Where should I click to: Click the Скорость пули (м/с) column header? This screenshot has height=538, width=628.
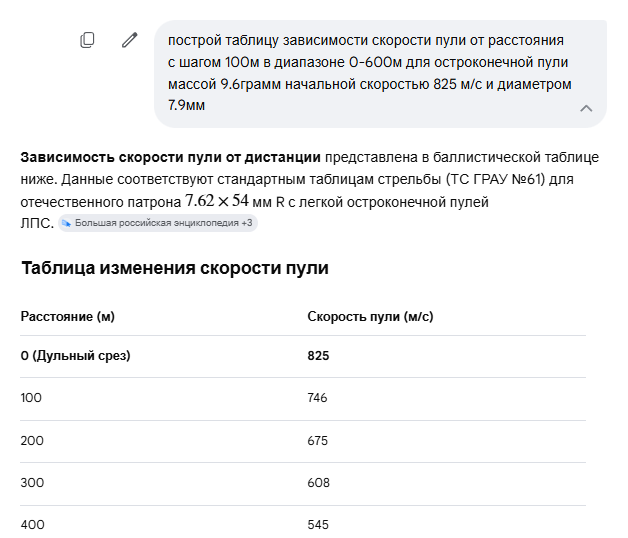[370, 316]
